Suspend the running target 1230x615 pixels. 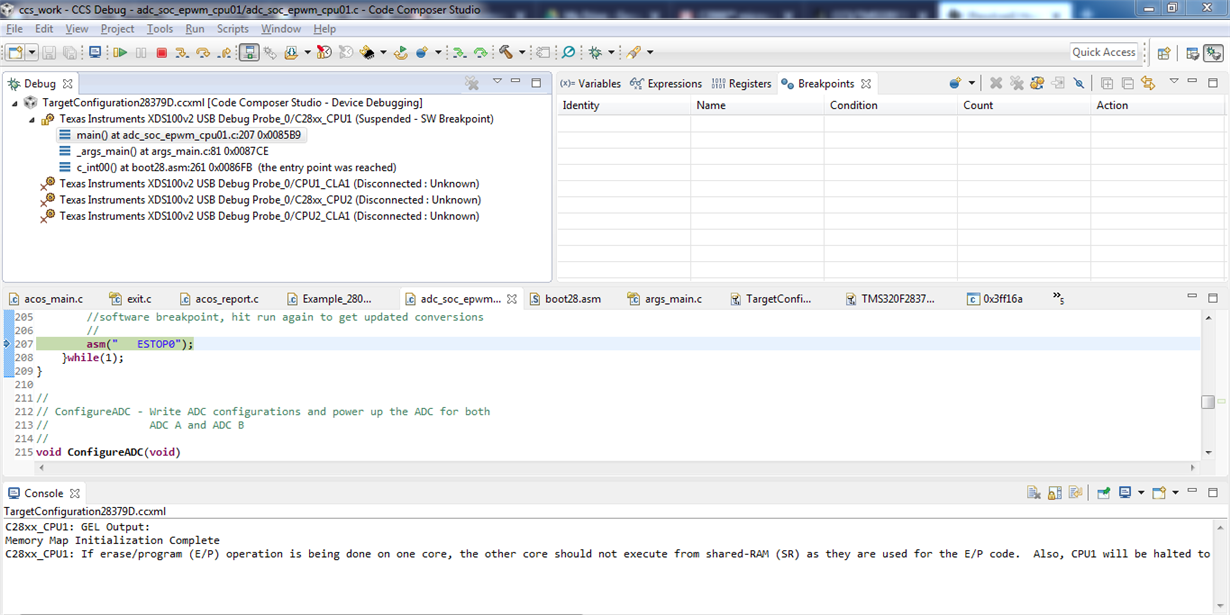pos(141,52)
